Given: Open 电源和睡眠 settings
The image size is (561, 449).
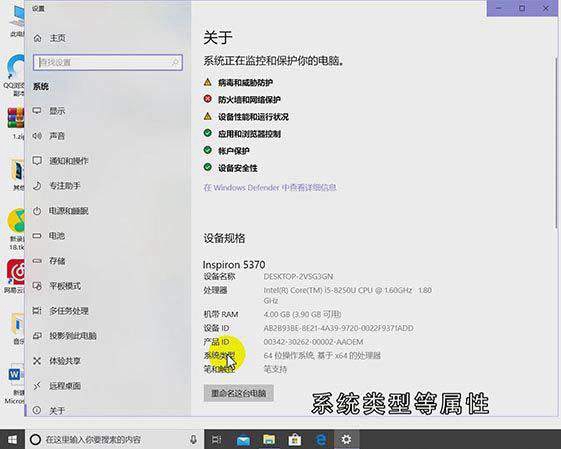Looking at the screenshot, I should 60,211.
